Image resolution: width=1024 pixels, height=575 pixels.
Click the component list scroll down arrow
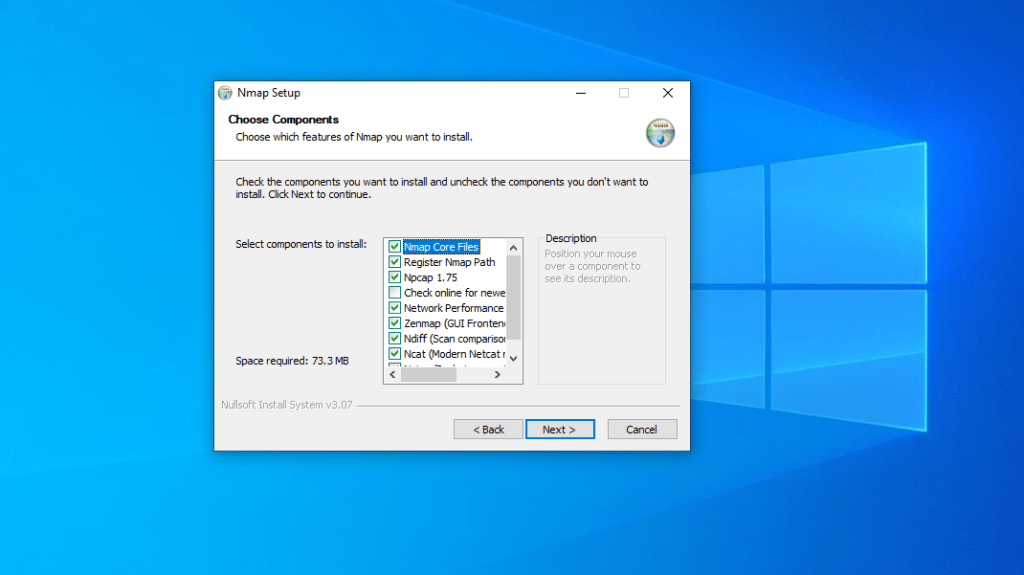[514, 358]
